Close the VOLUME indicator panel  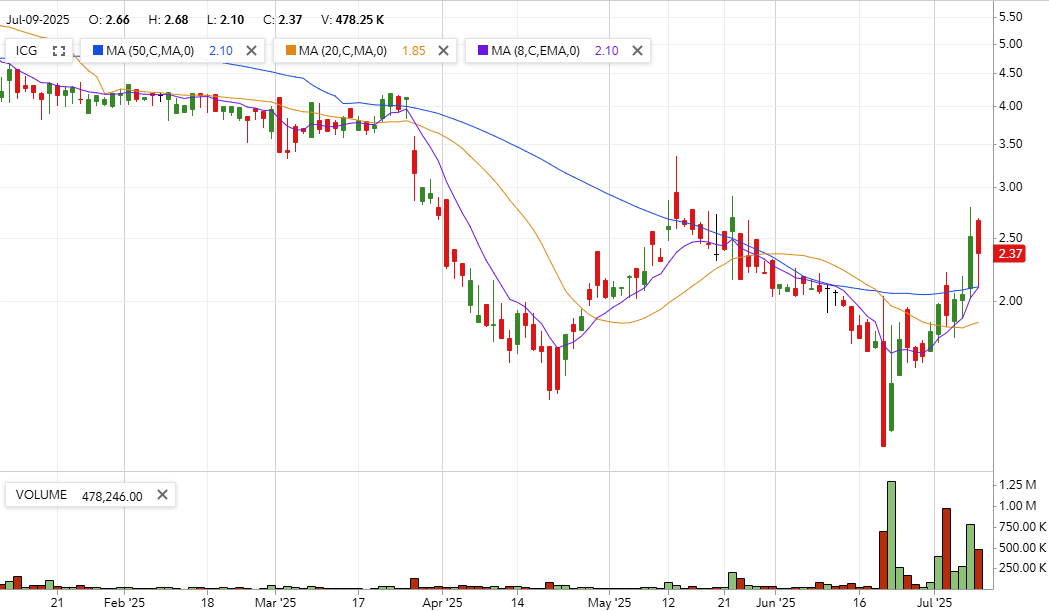point(162,495)
